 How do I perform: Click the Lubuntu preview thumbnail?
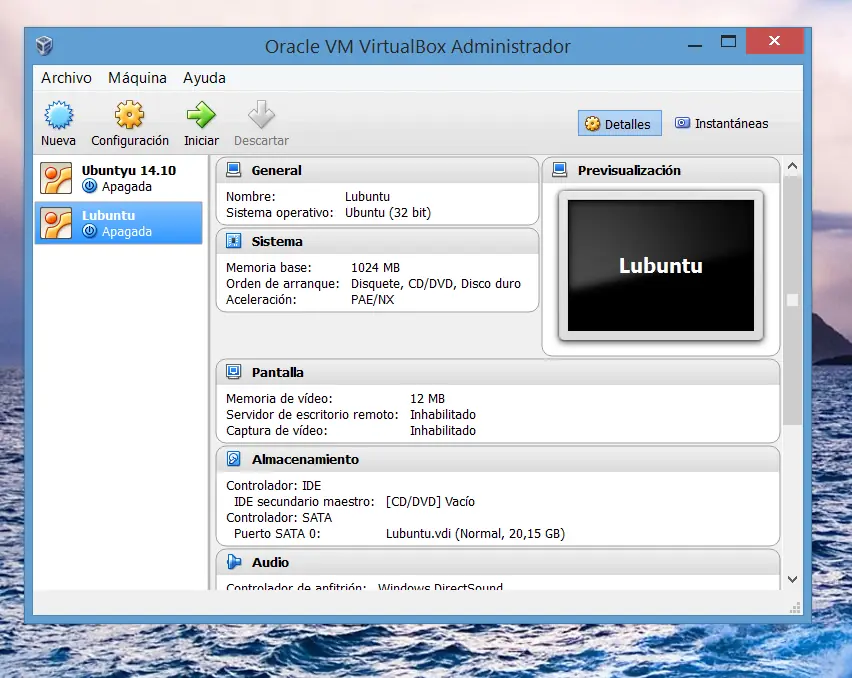660,266
